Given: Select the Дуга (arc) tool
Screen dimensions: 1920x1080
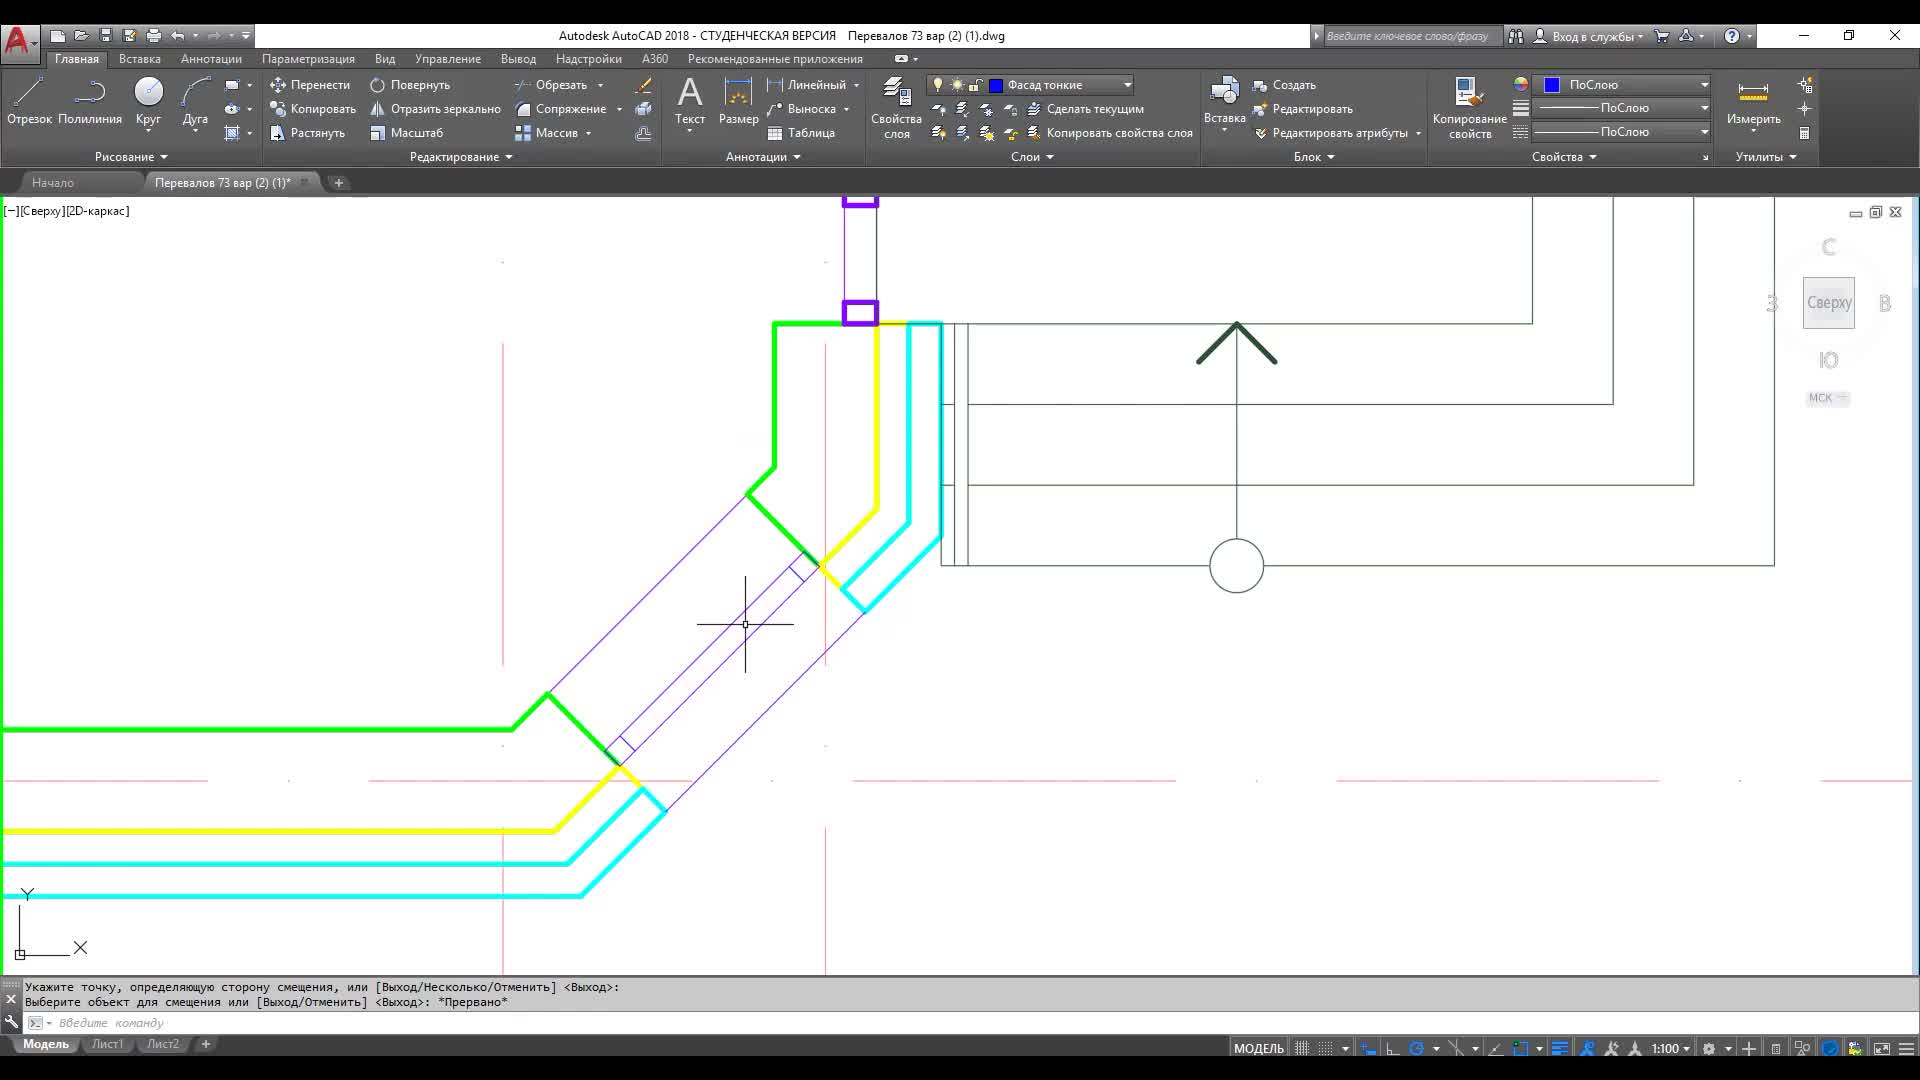Looking at the screenshot, I should (195, 102).
